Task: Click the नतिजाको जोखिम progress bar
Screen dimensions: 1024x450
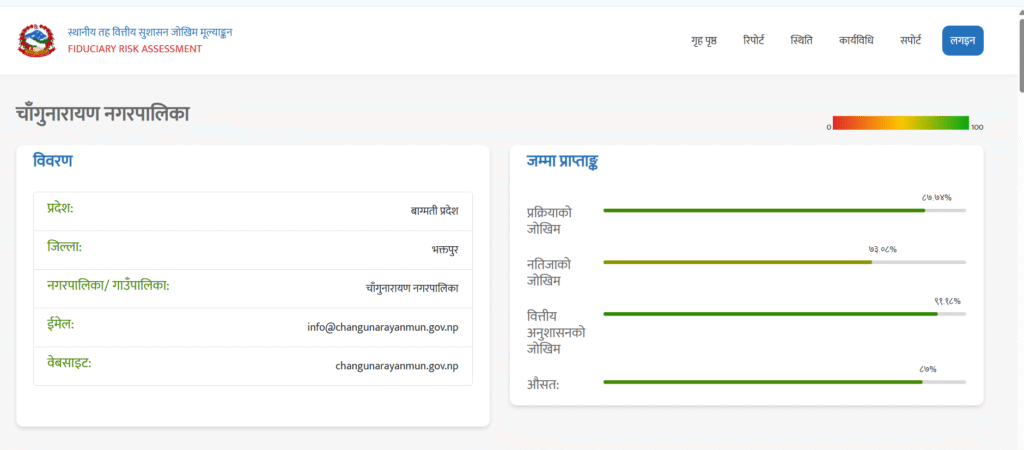Action: click(x=784, y=262)
